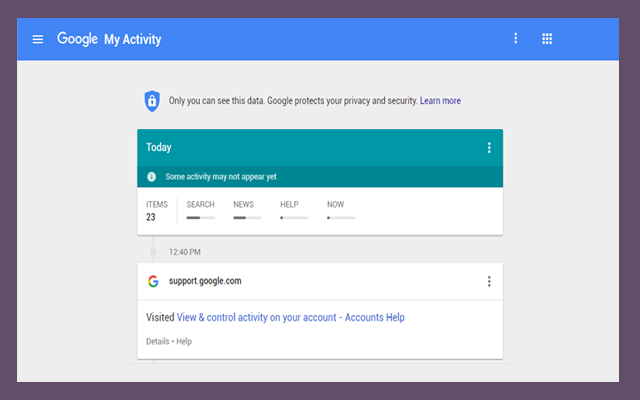Viewport: 640px width, 400px height.
Task: Click the Google logo in header
Action: [x=77, y=39]
